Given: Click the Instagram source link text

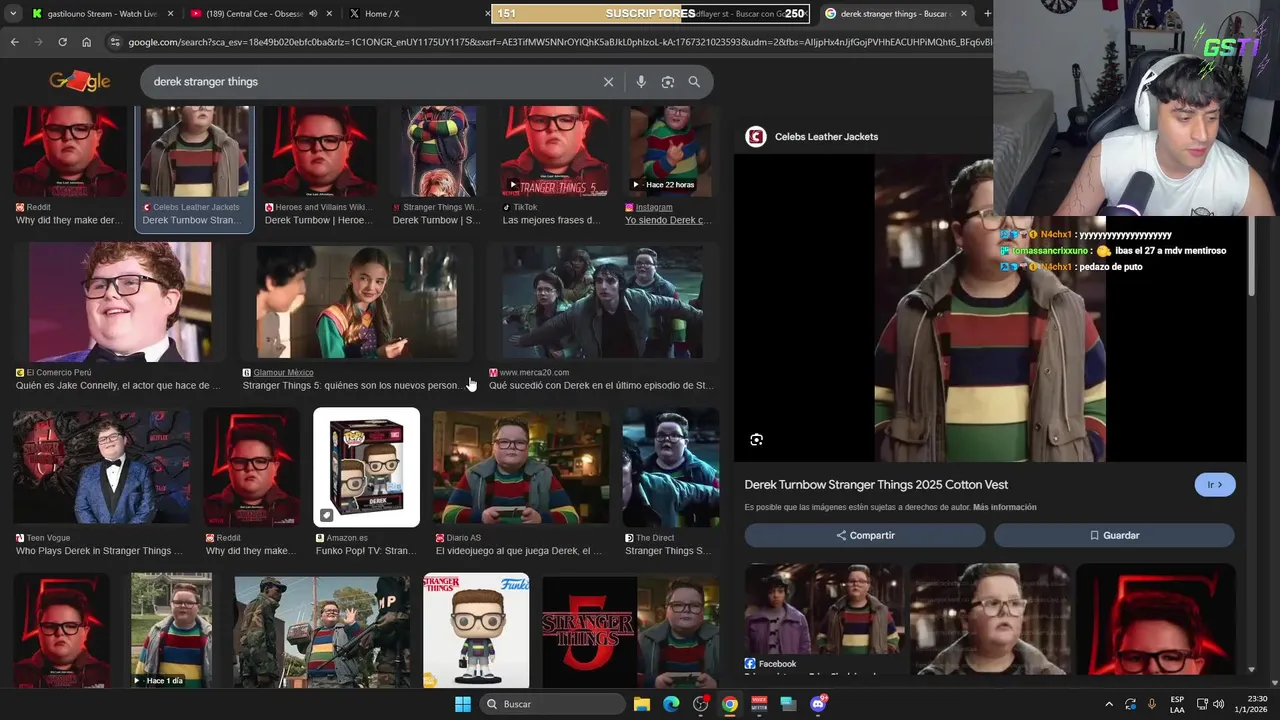Looking at the screenshot, I should pos(654,207).
